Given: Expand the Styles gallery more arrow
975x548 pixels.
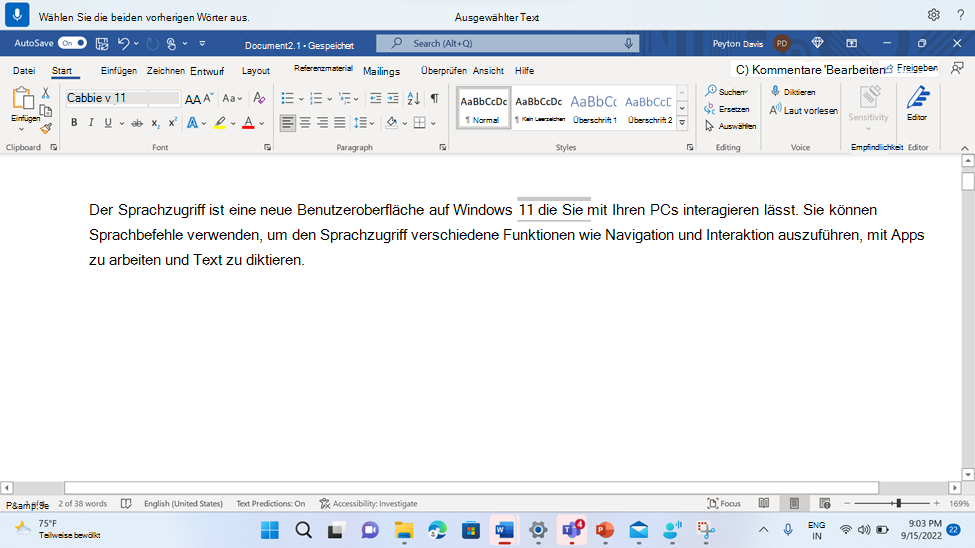Looking at the screenshot, I should tap(682, 123).
